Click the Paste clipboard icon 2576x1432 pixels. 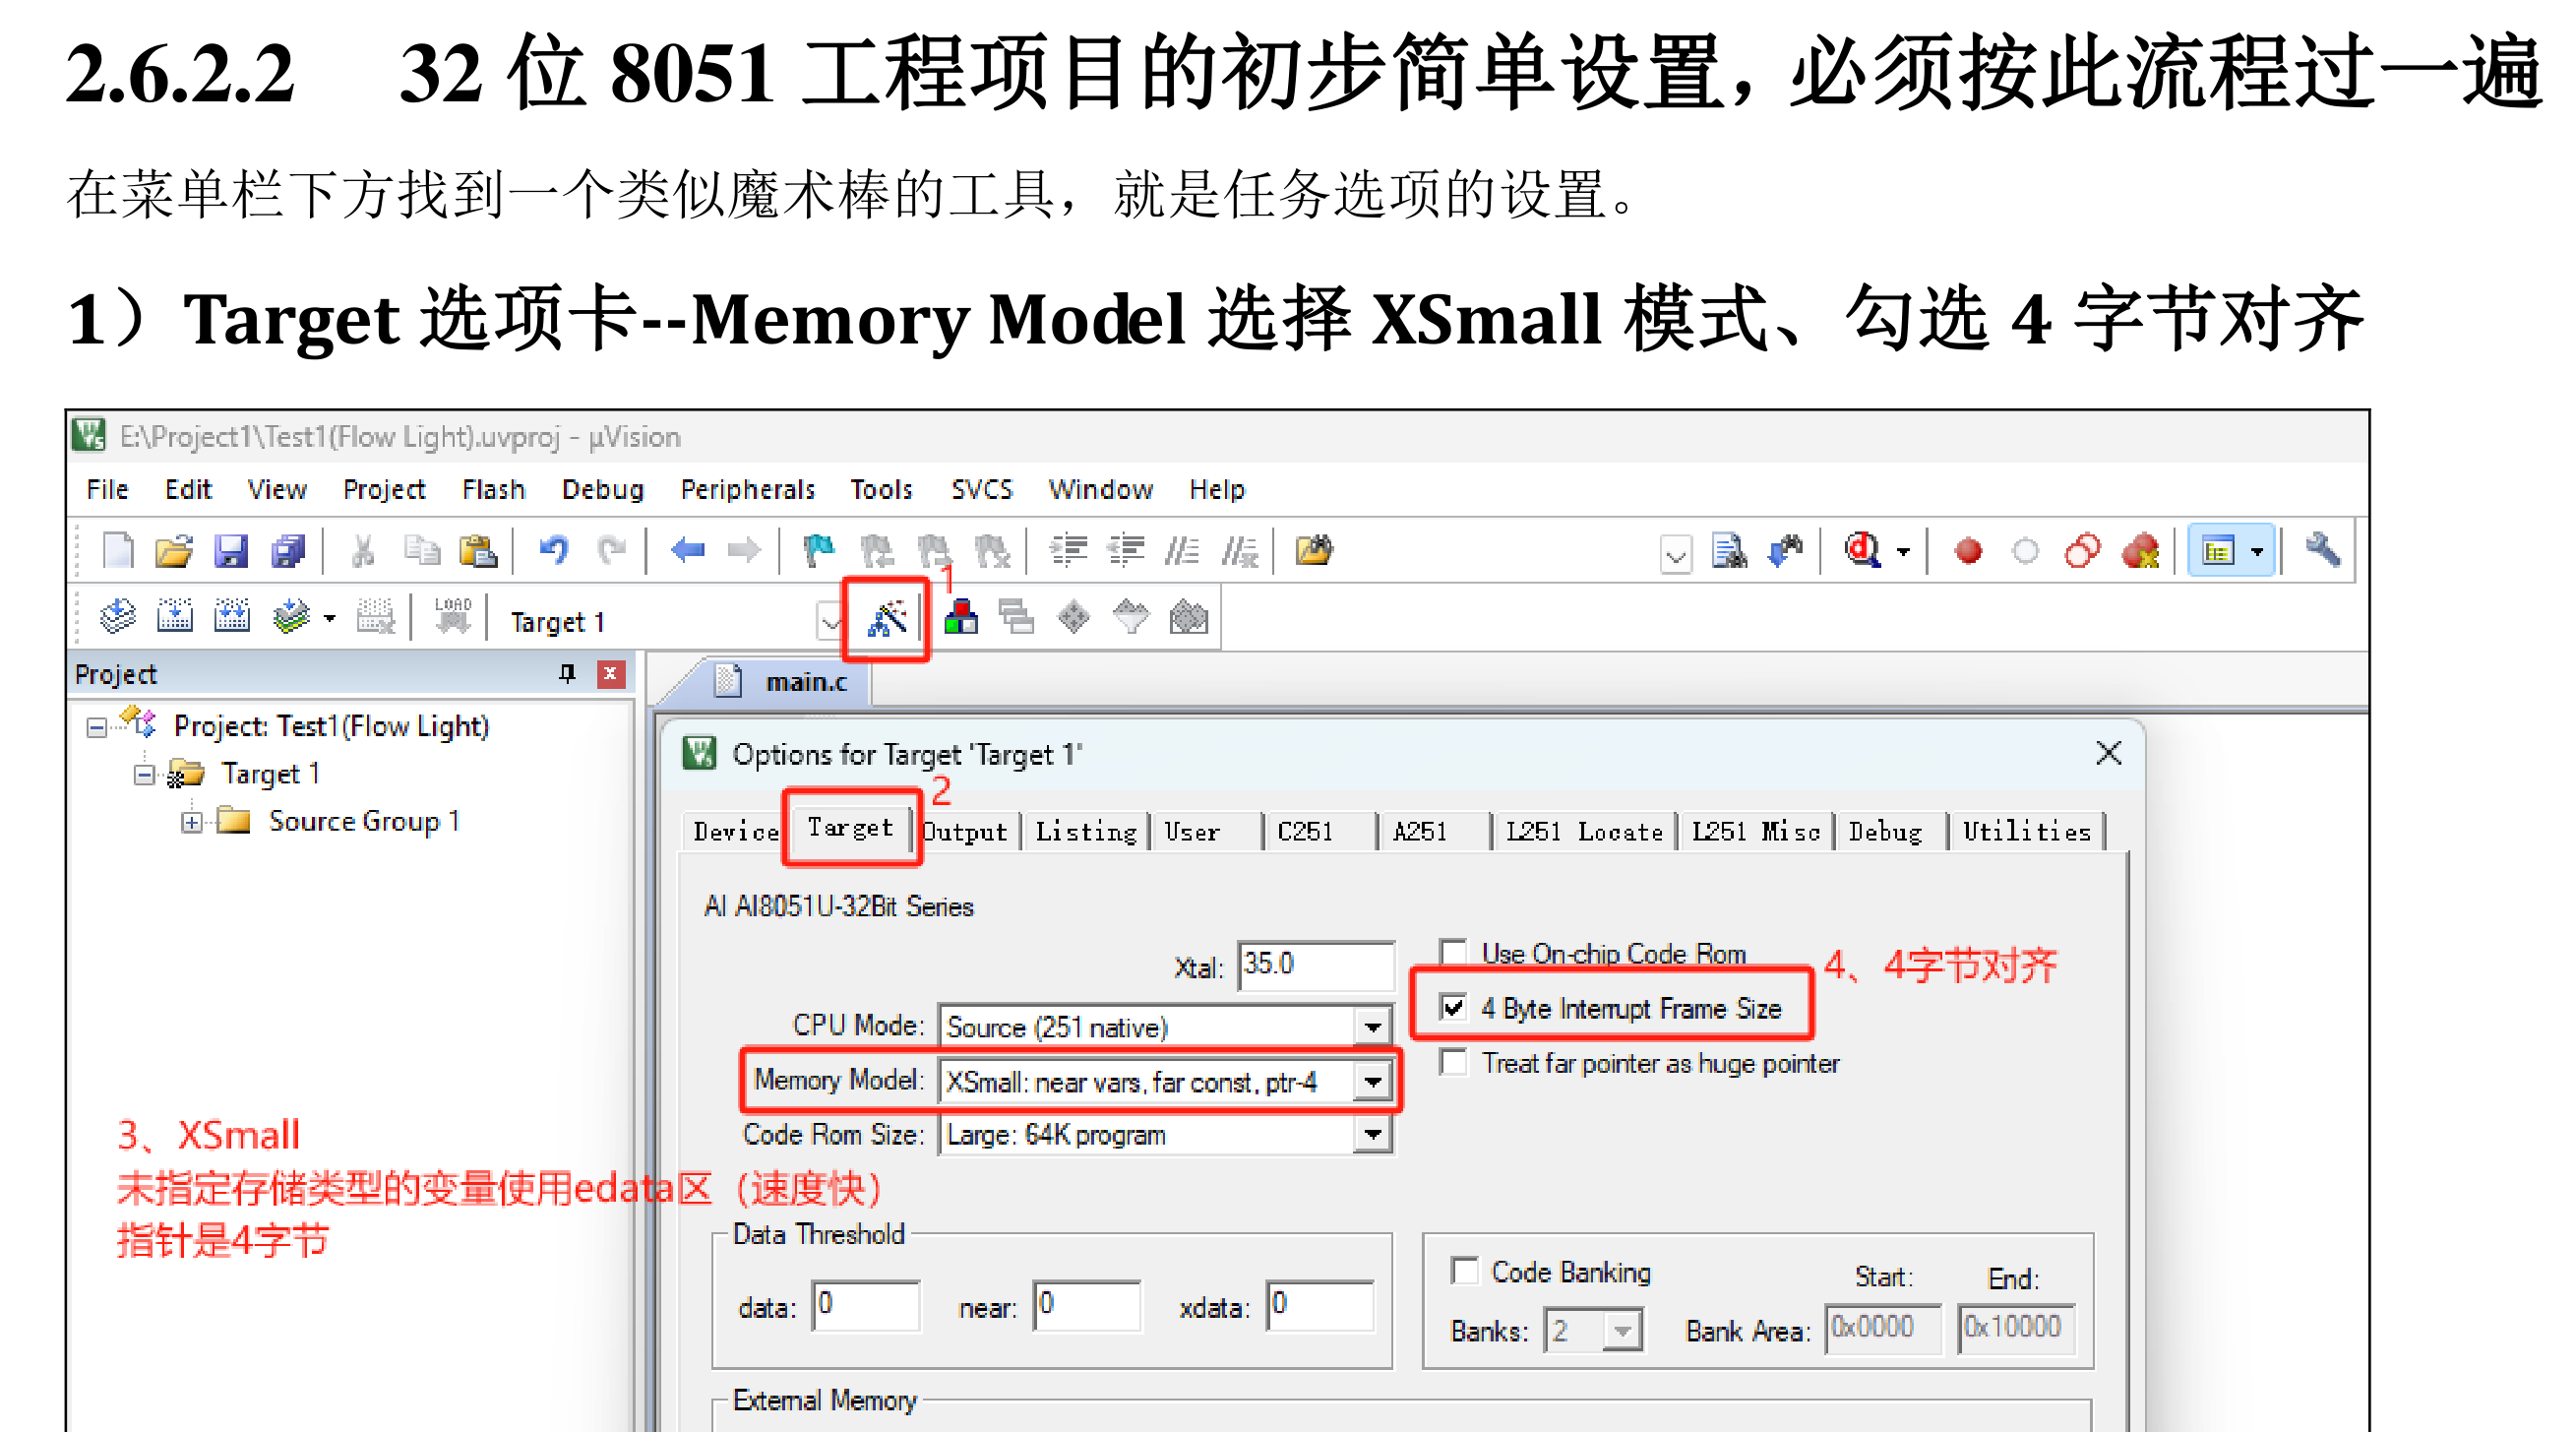pyautogui.click(x=478, y=551)
